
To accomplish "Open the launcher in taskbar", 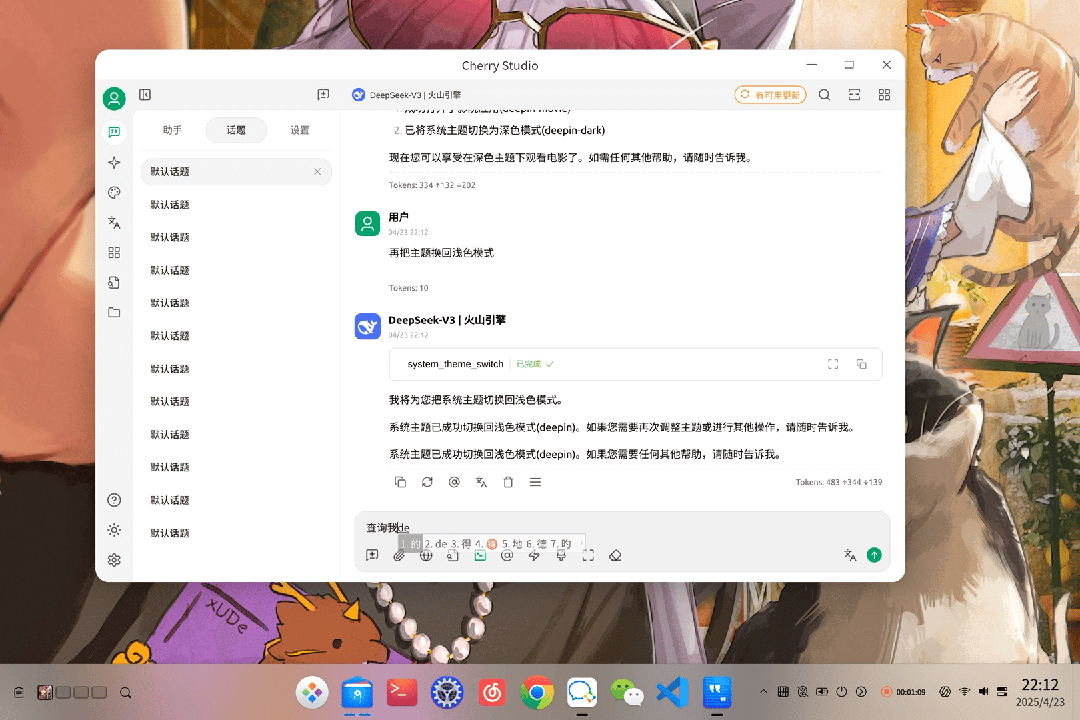I will tap(312, 692).
